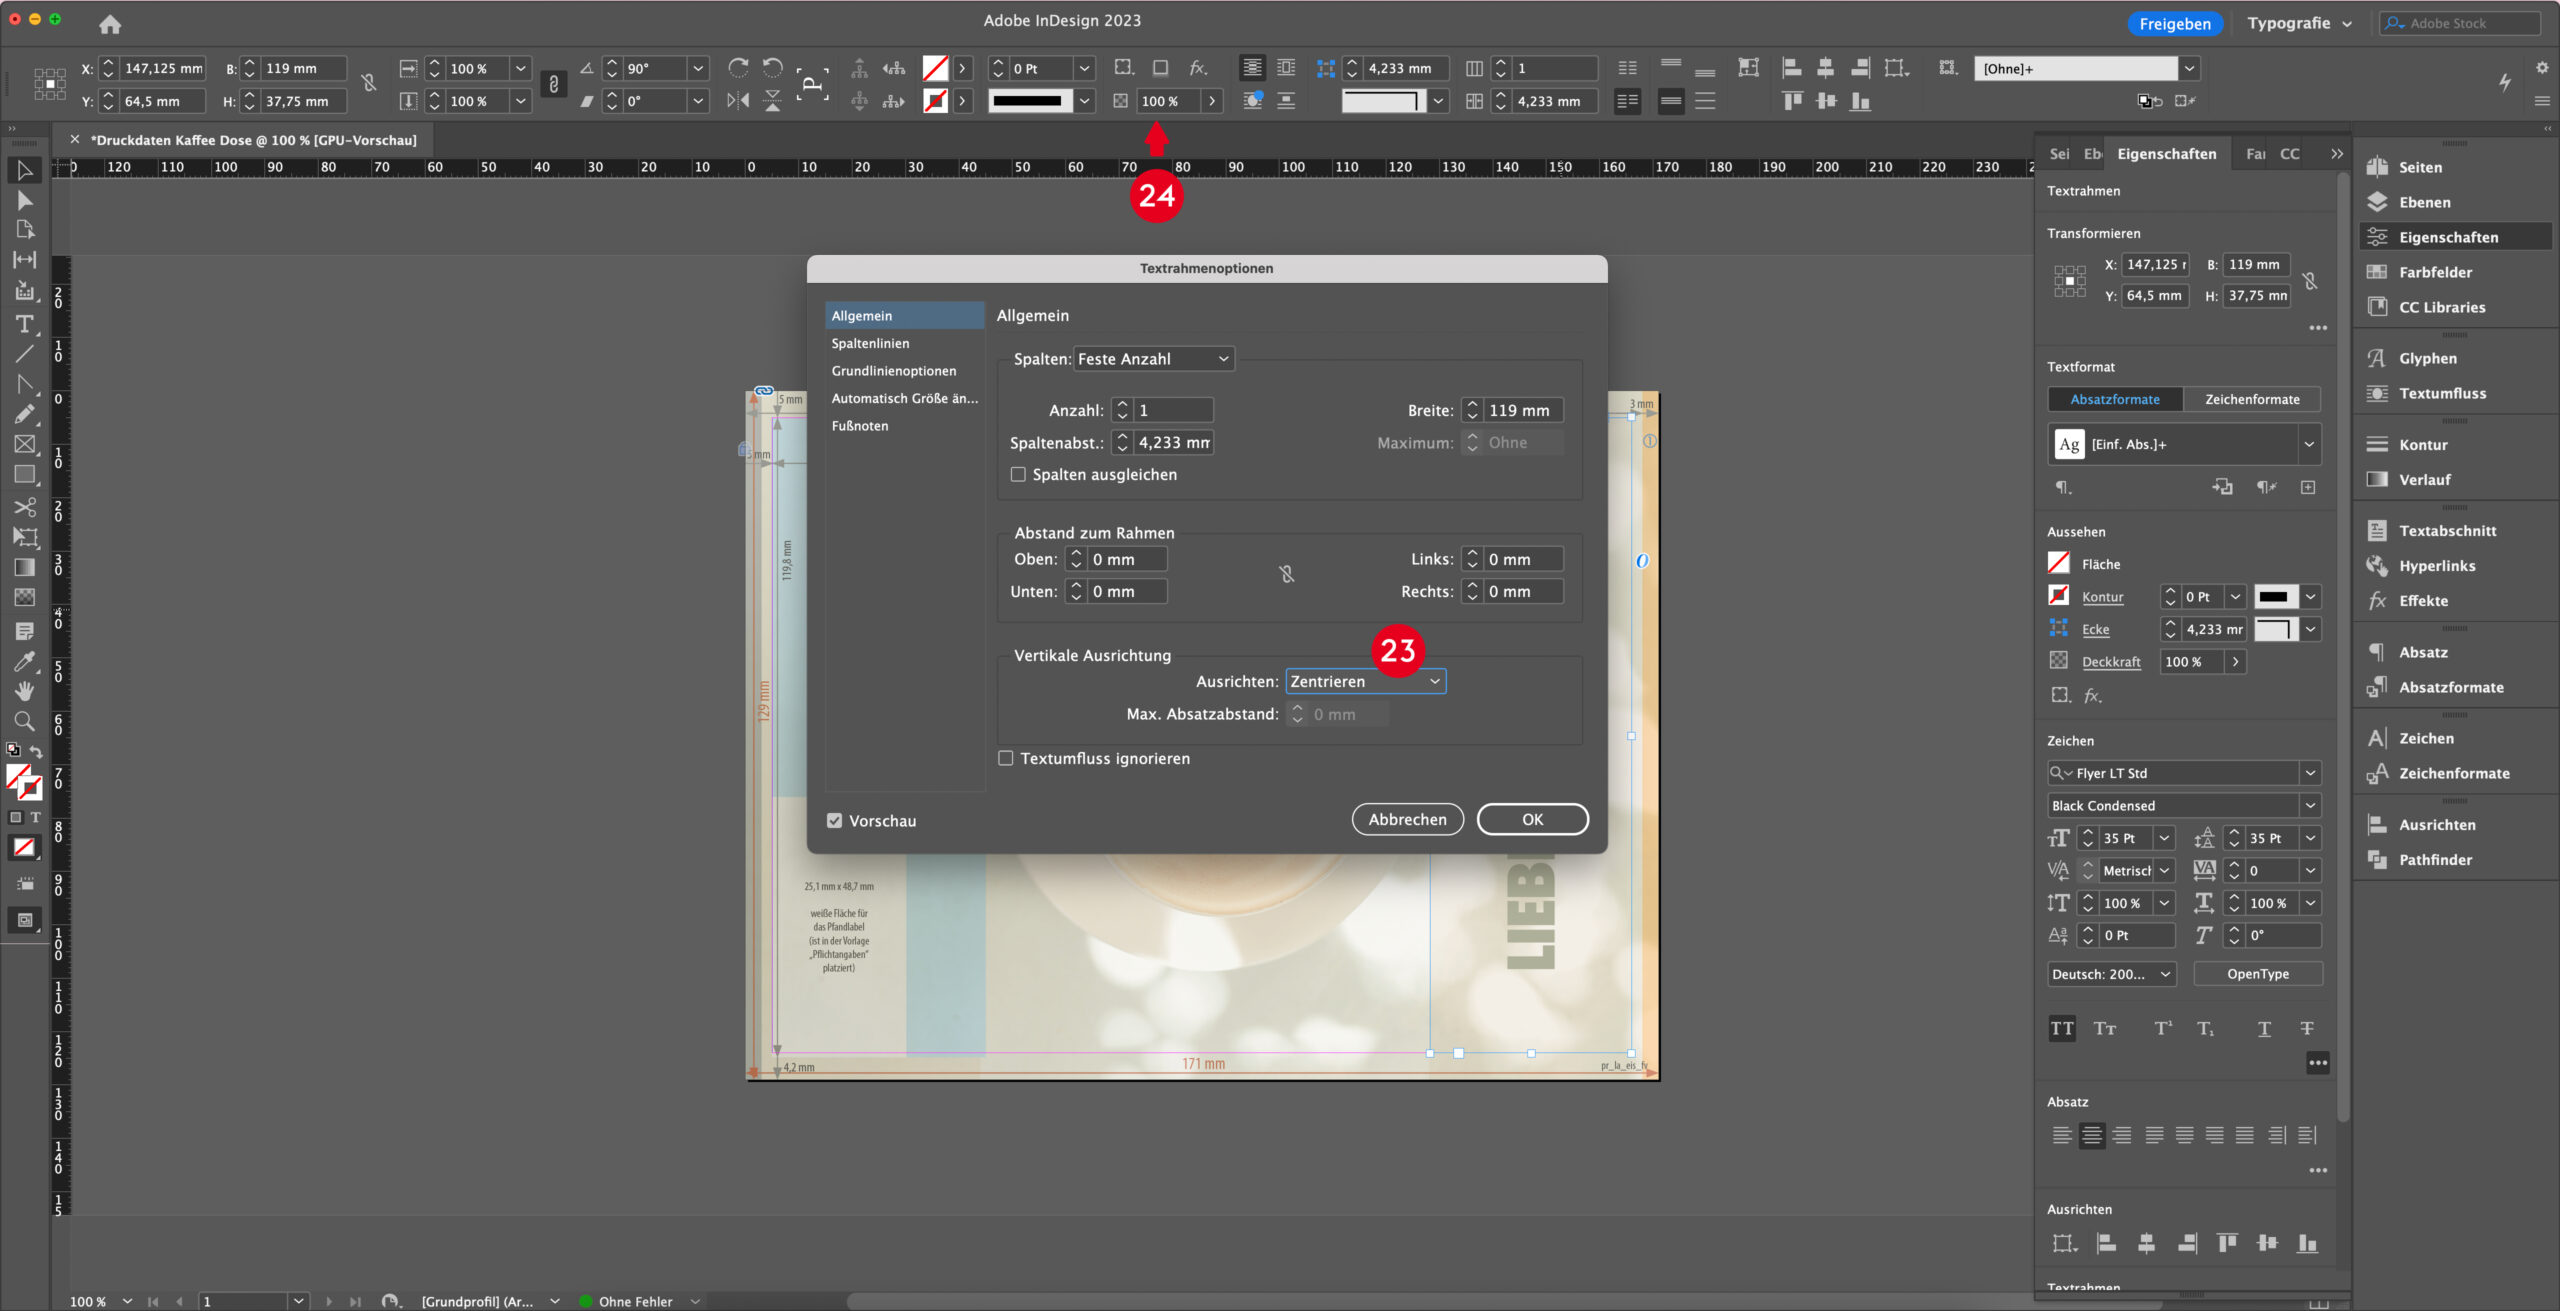Open the Zentrieren vertical alignment dropdown

pos(1364,681)
